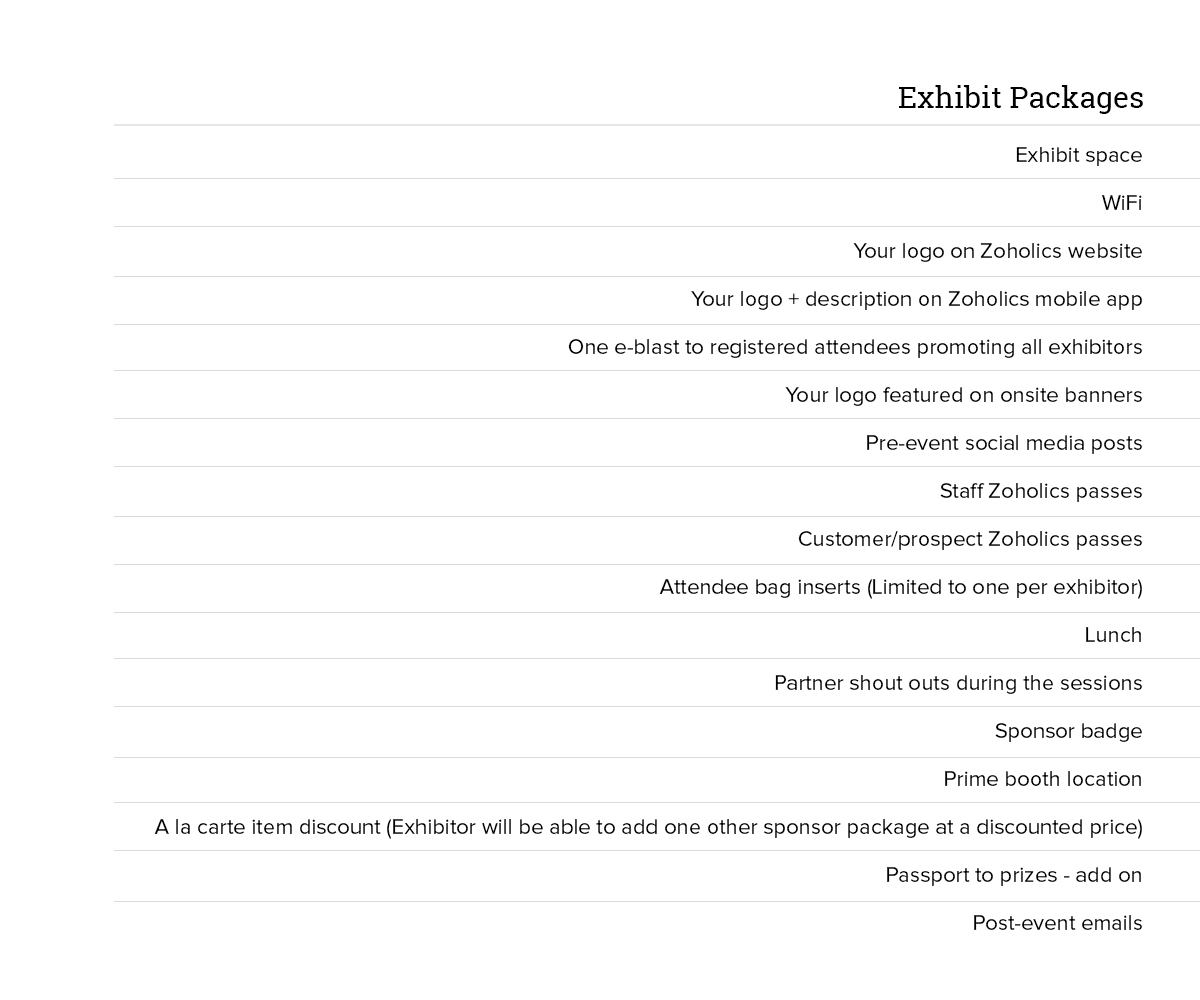Click the '(Limited to one per exhibitor)' note

pyautogui.click(x=1004, y=587)
